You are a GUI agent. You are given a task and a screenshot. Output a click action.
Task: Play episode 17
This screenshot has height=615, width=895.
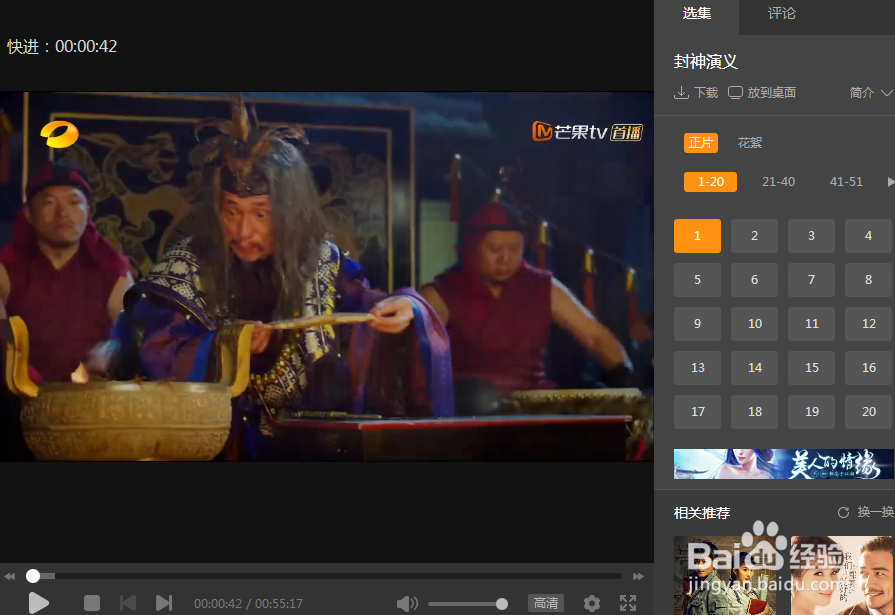point(697,412)
